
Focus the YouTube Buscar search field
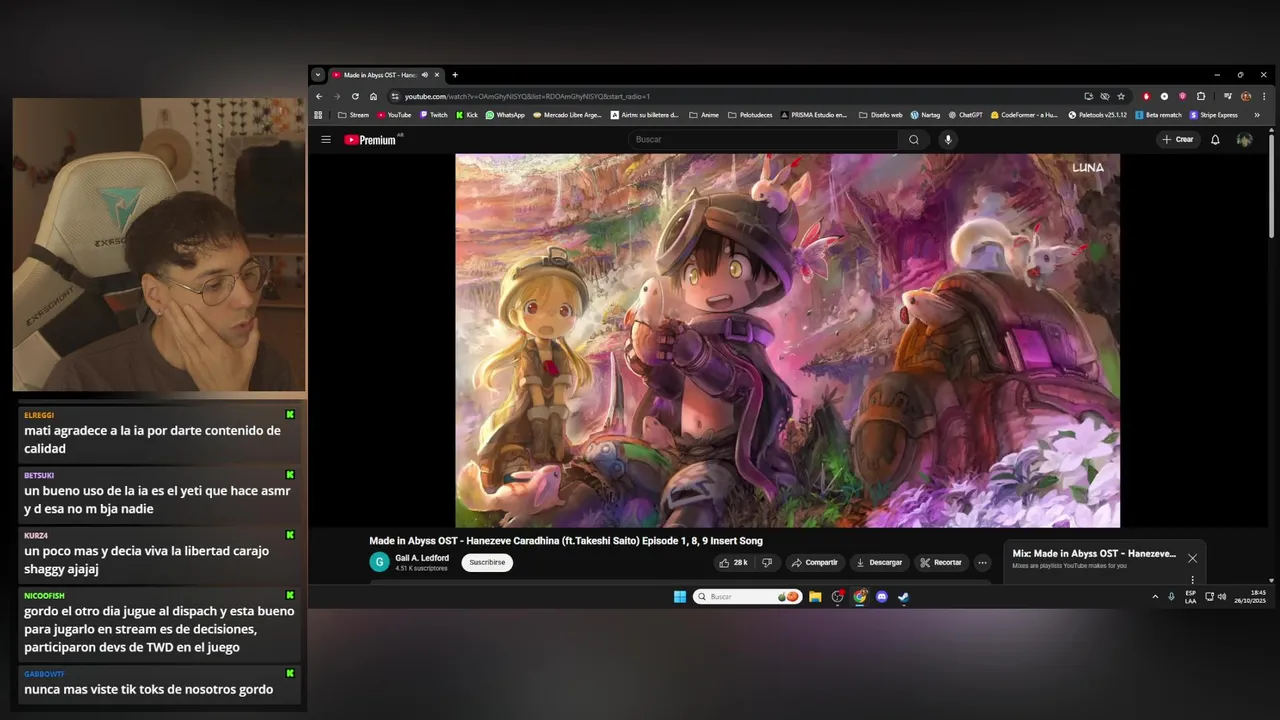[763, 140]
